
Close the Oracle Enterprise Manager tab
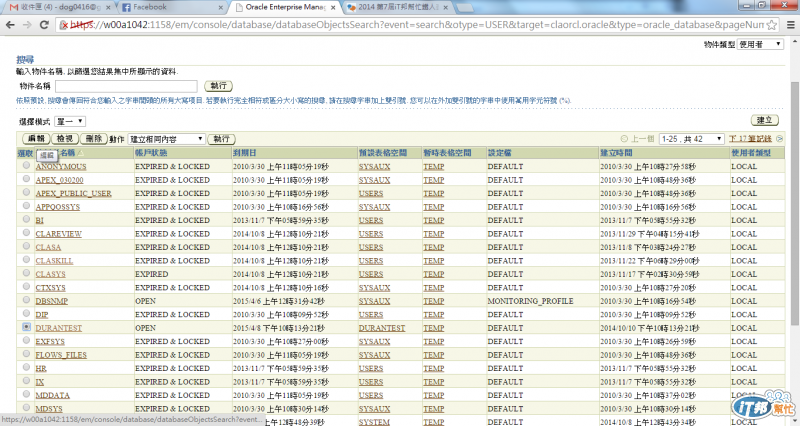click(x=333, y=8)
